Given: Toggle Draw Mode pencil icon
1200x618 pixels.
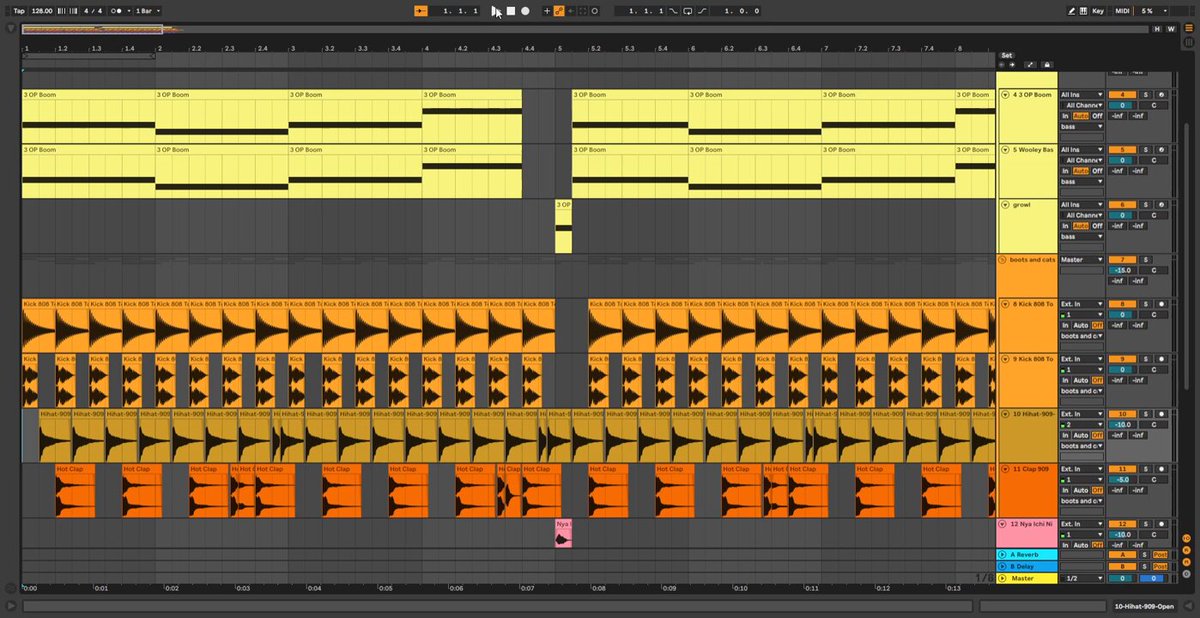Looking at the screenshot, I should click(1072, 10).
